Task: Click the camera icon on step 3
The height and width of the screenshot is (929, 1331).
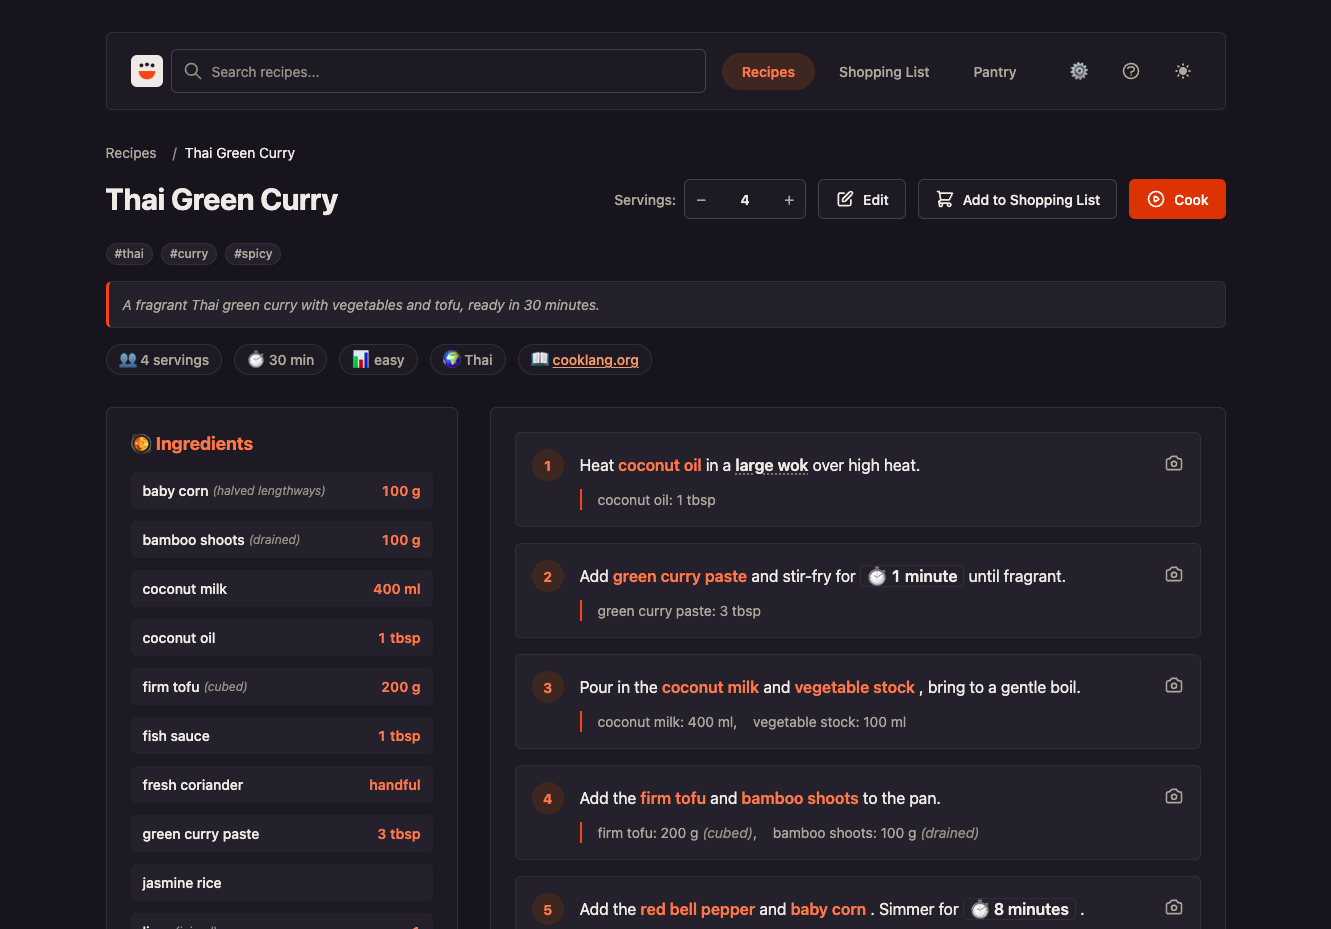Action: [x=1174, y=685]
